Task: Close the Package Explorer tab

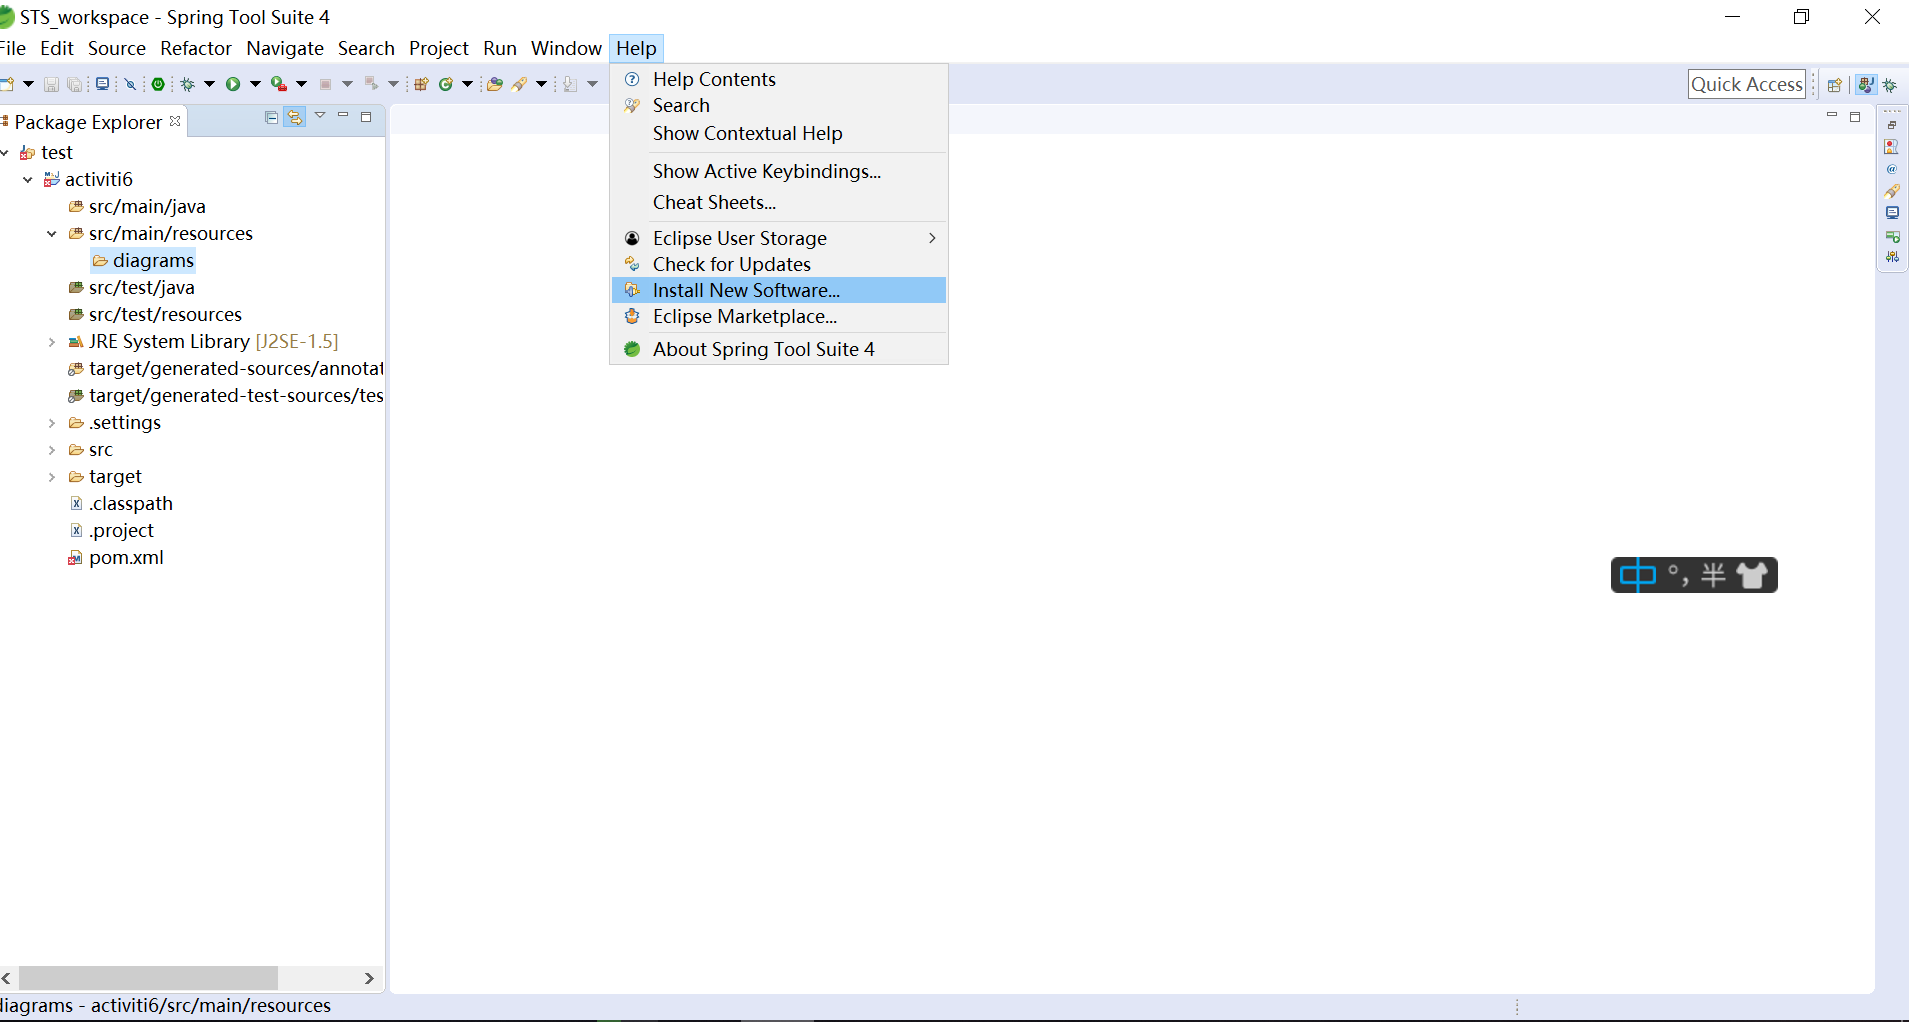Action: point(175,121)
